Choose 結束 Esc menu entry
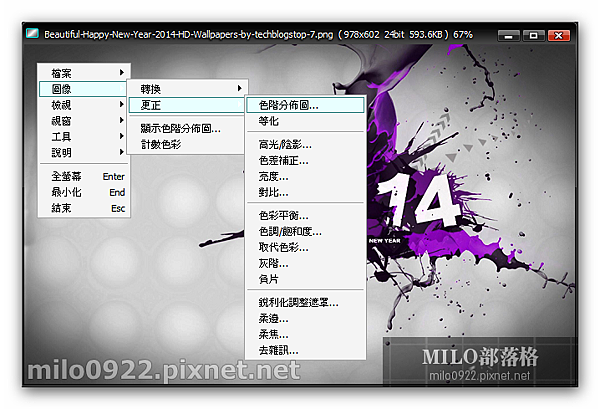Image resolution: width=600 pixels, height=409 pixels. coord(84,208)
